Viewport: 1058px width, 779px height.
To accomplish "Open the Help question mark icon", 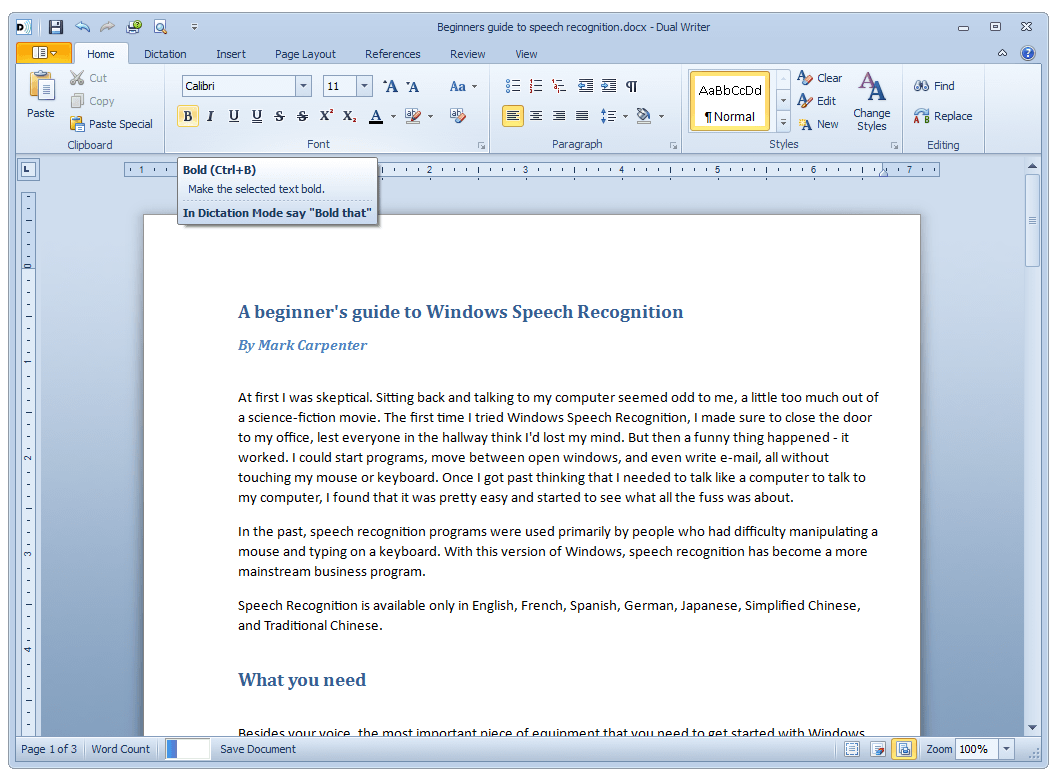I will click(x=1028, y=54).
